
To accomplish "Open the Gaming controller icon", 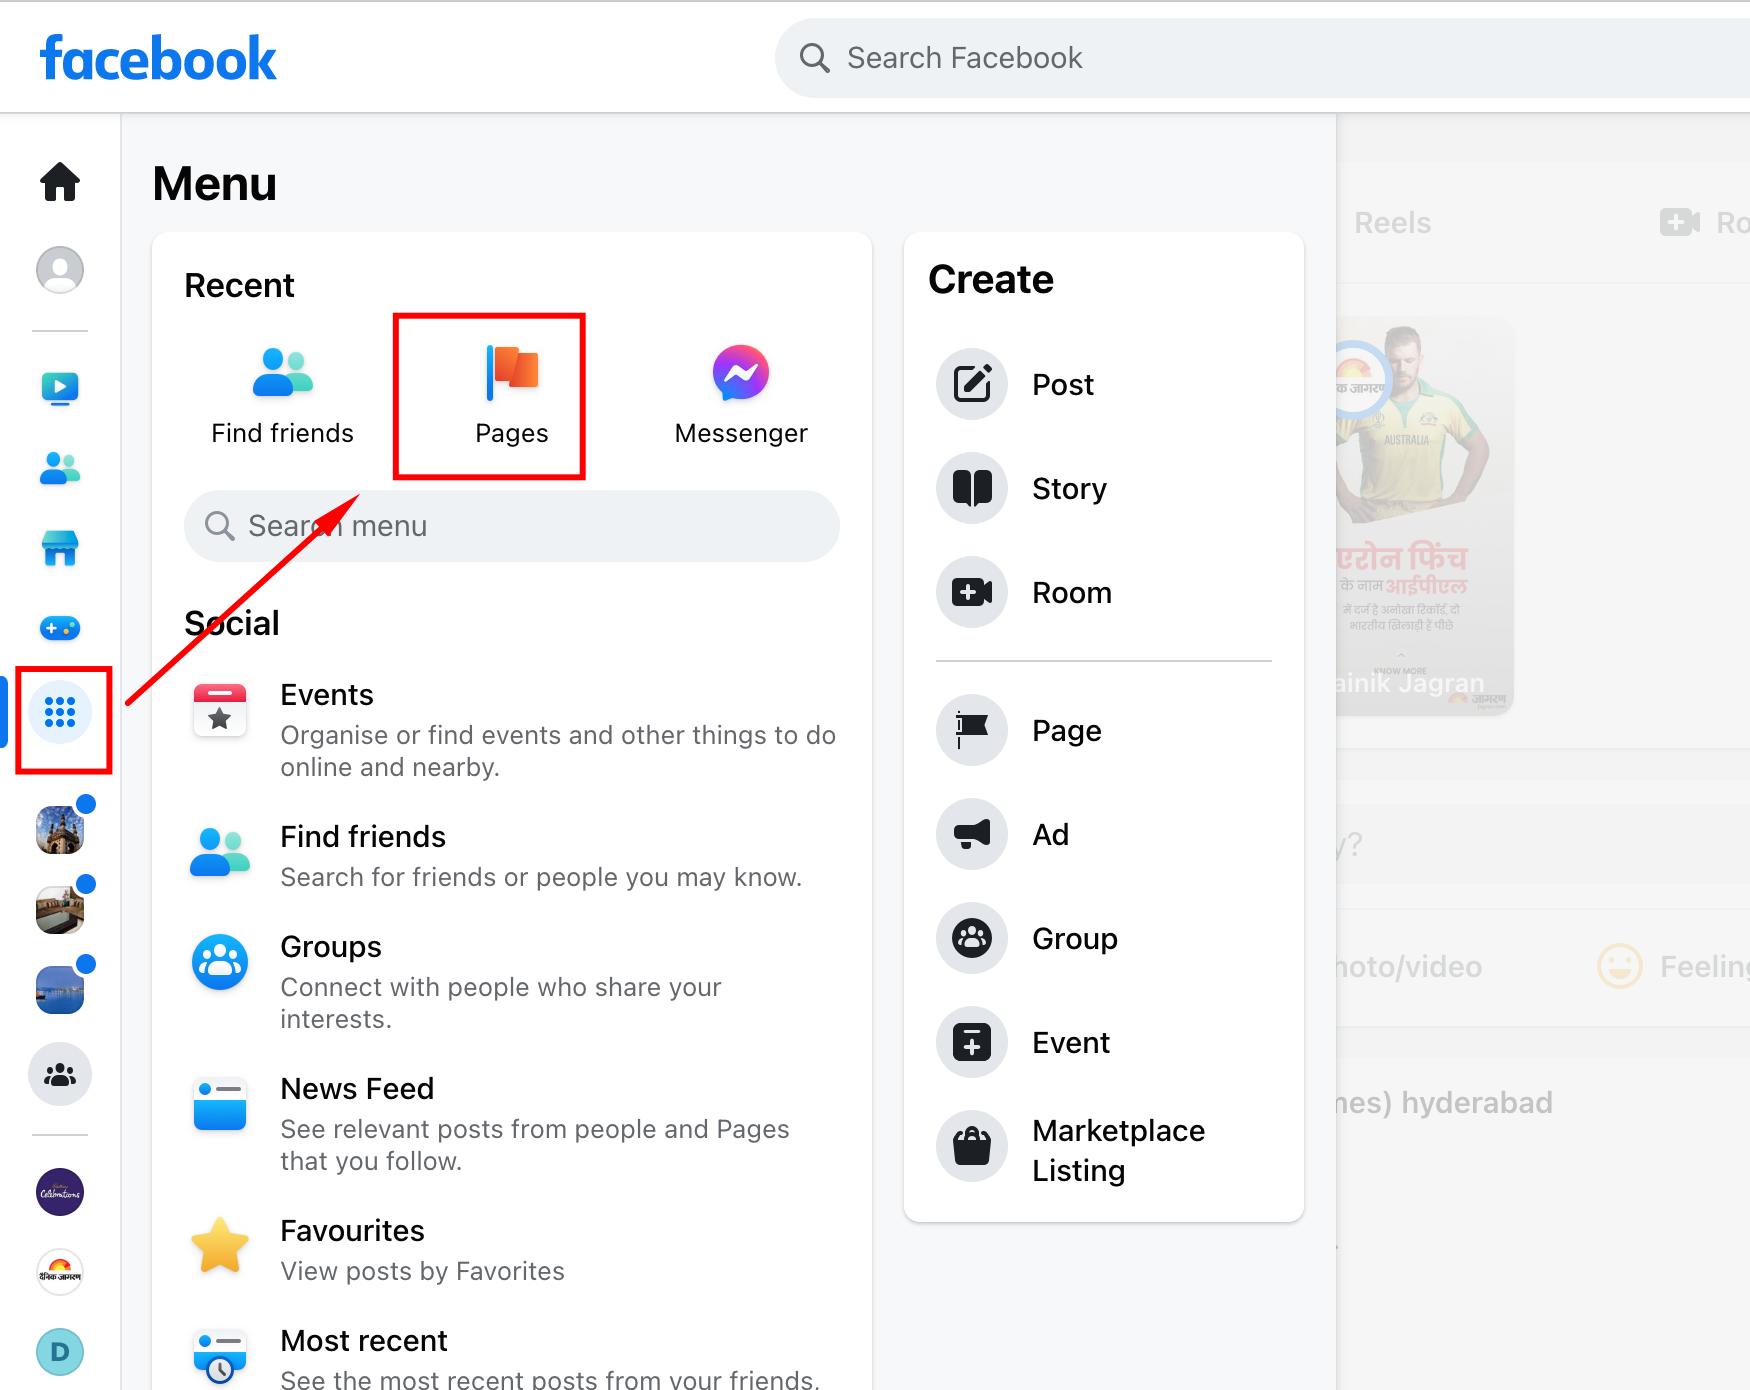I will [60, 628].
